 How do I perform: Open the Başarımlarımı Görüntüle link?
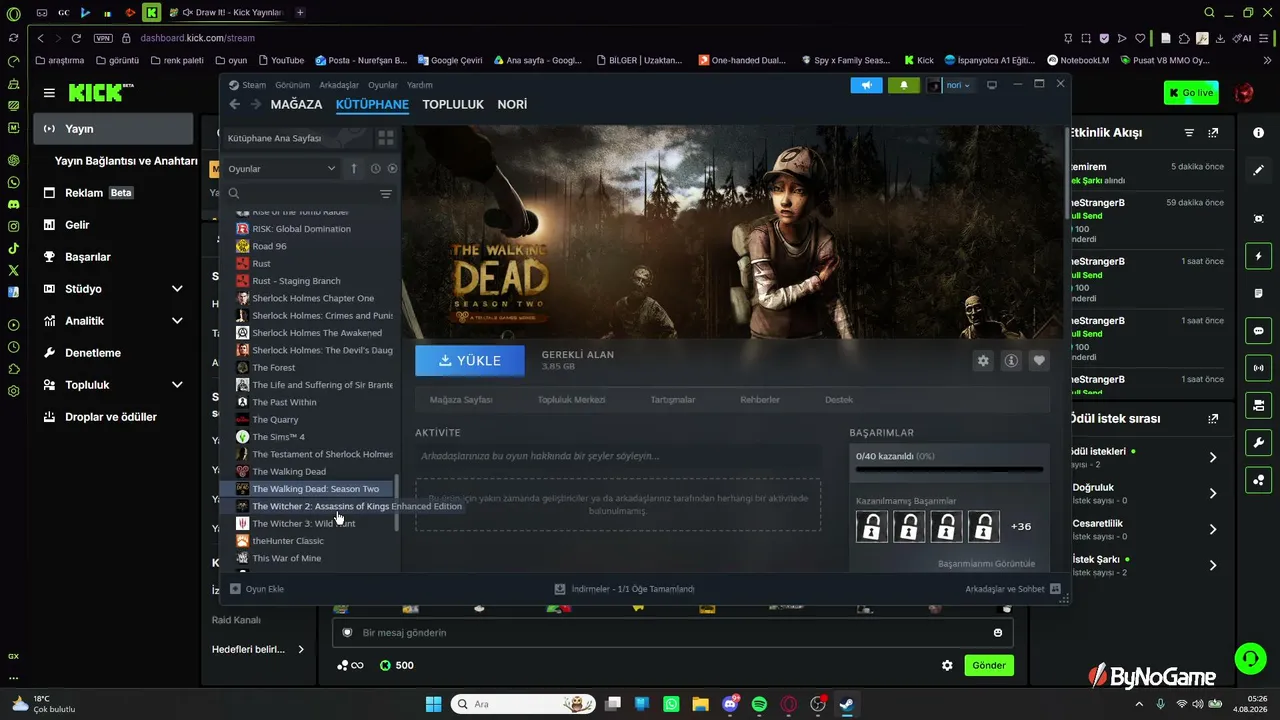[986, 564]
